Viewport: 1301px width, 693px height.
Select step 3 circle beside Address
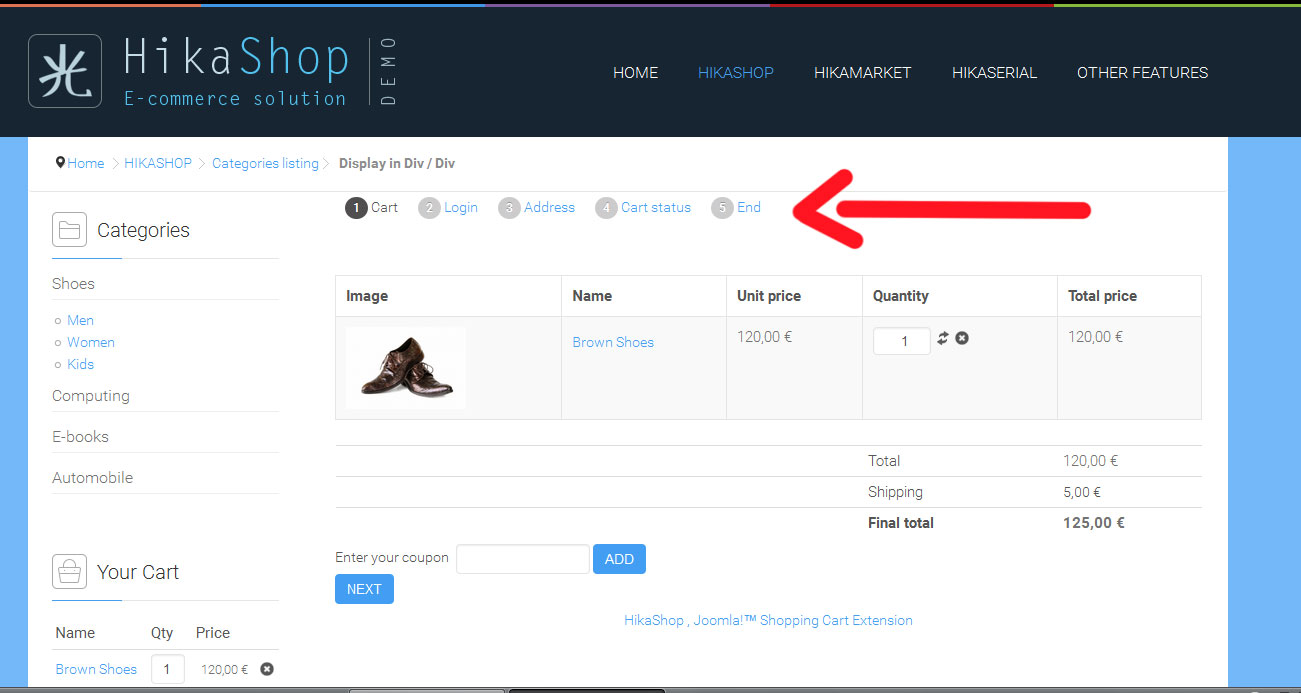(x=509, y=208)
